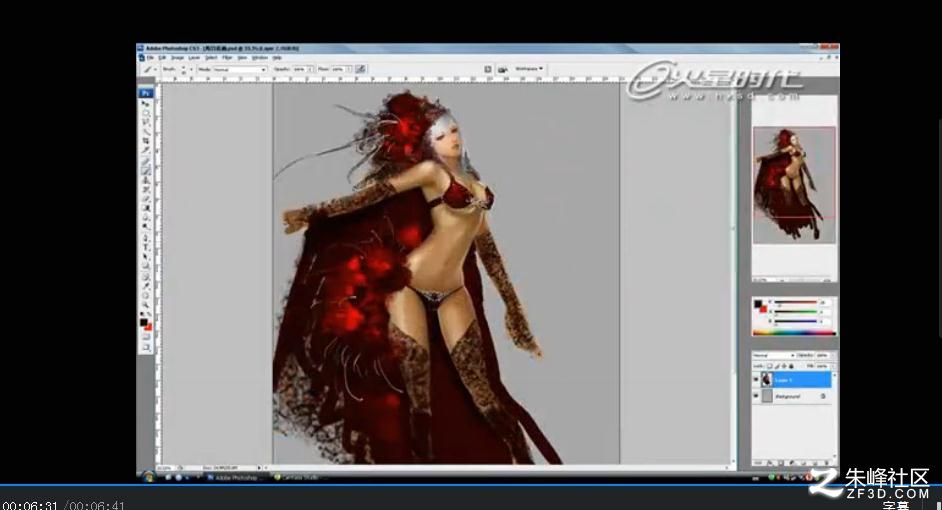
Task: Click foreground color swatch in toolbox
Action: [144, 322]
